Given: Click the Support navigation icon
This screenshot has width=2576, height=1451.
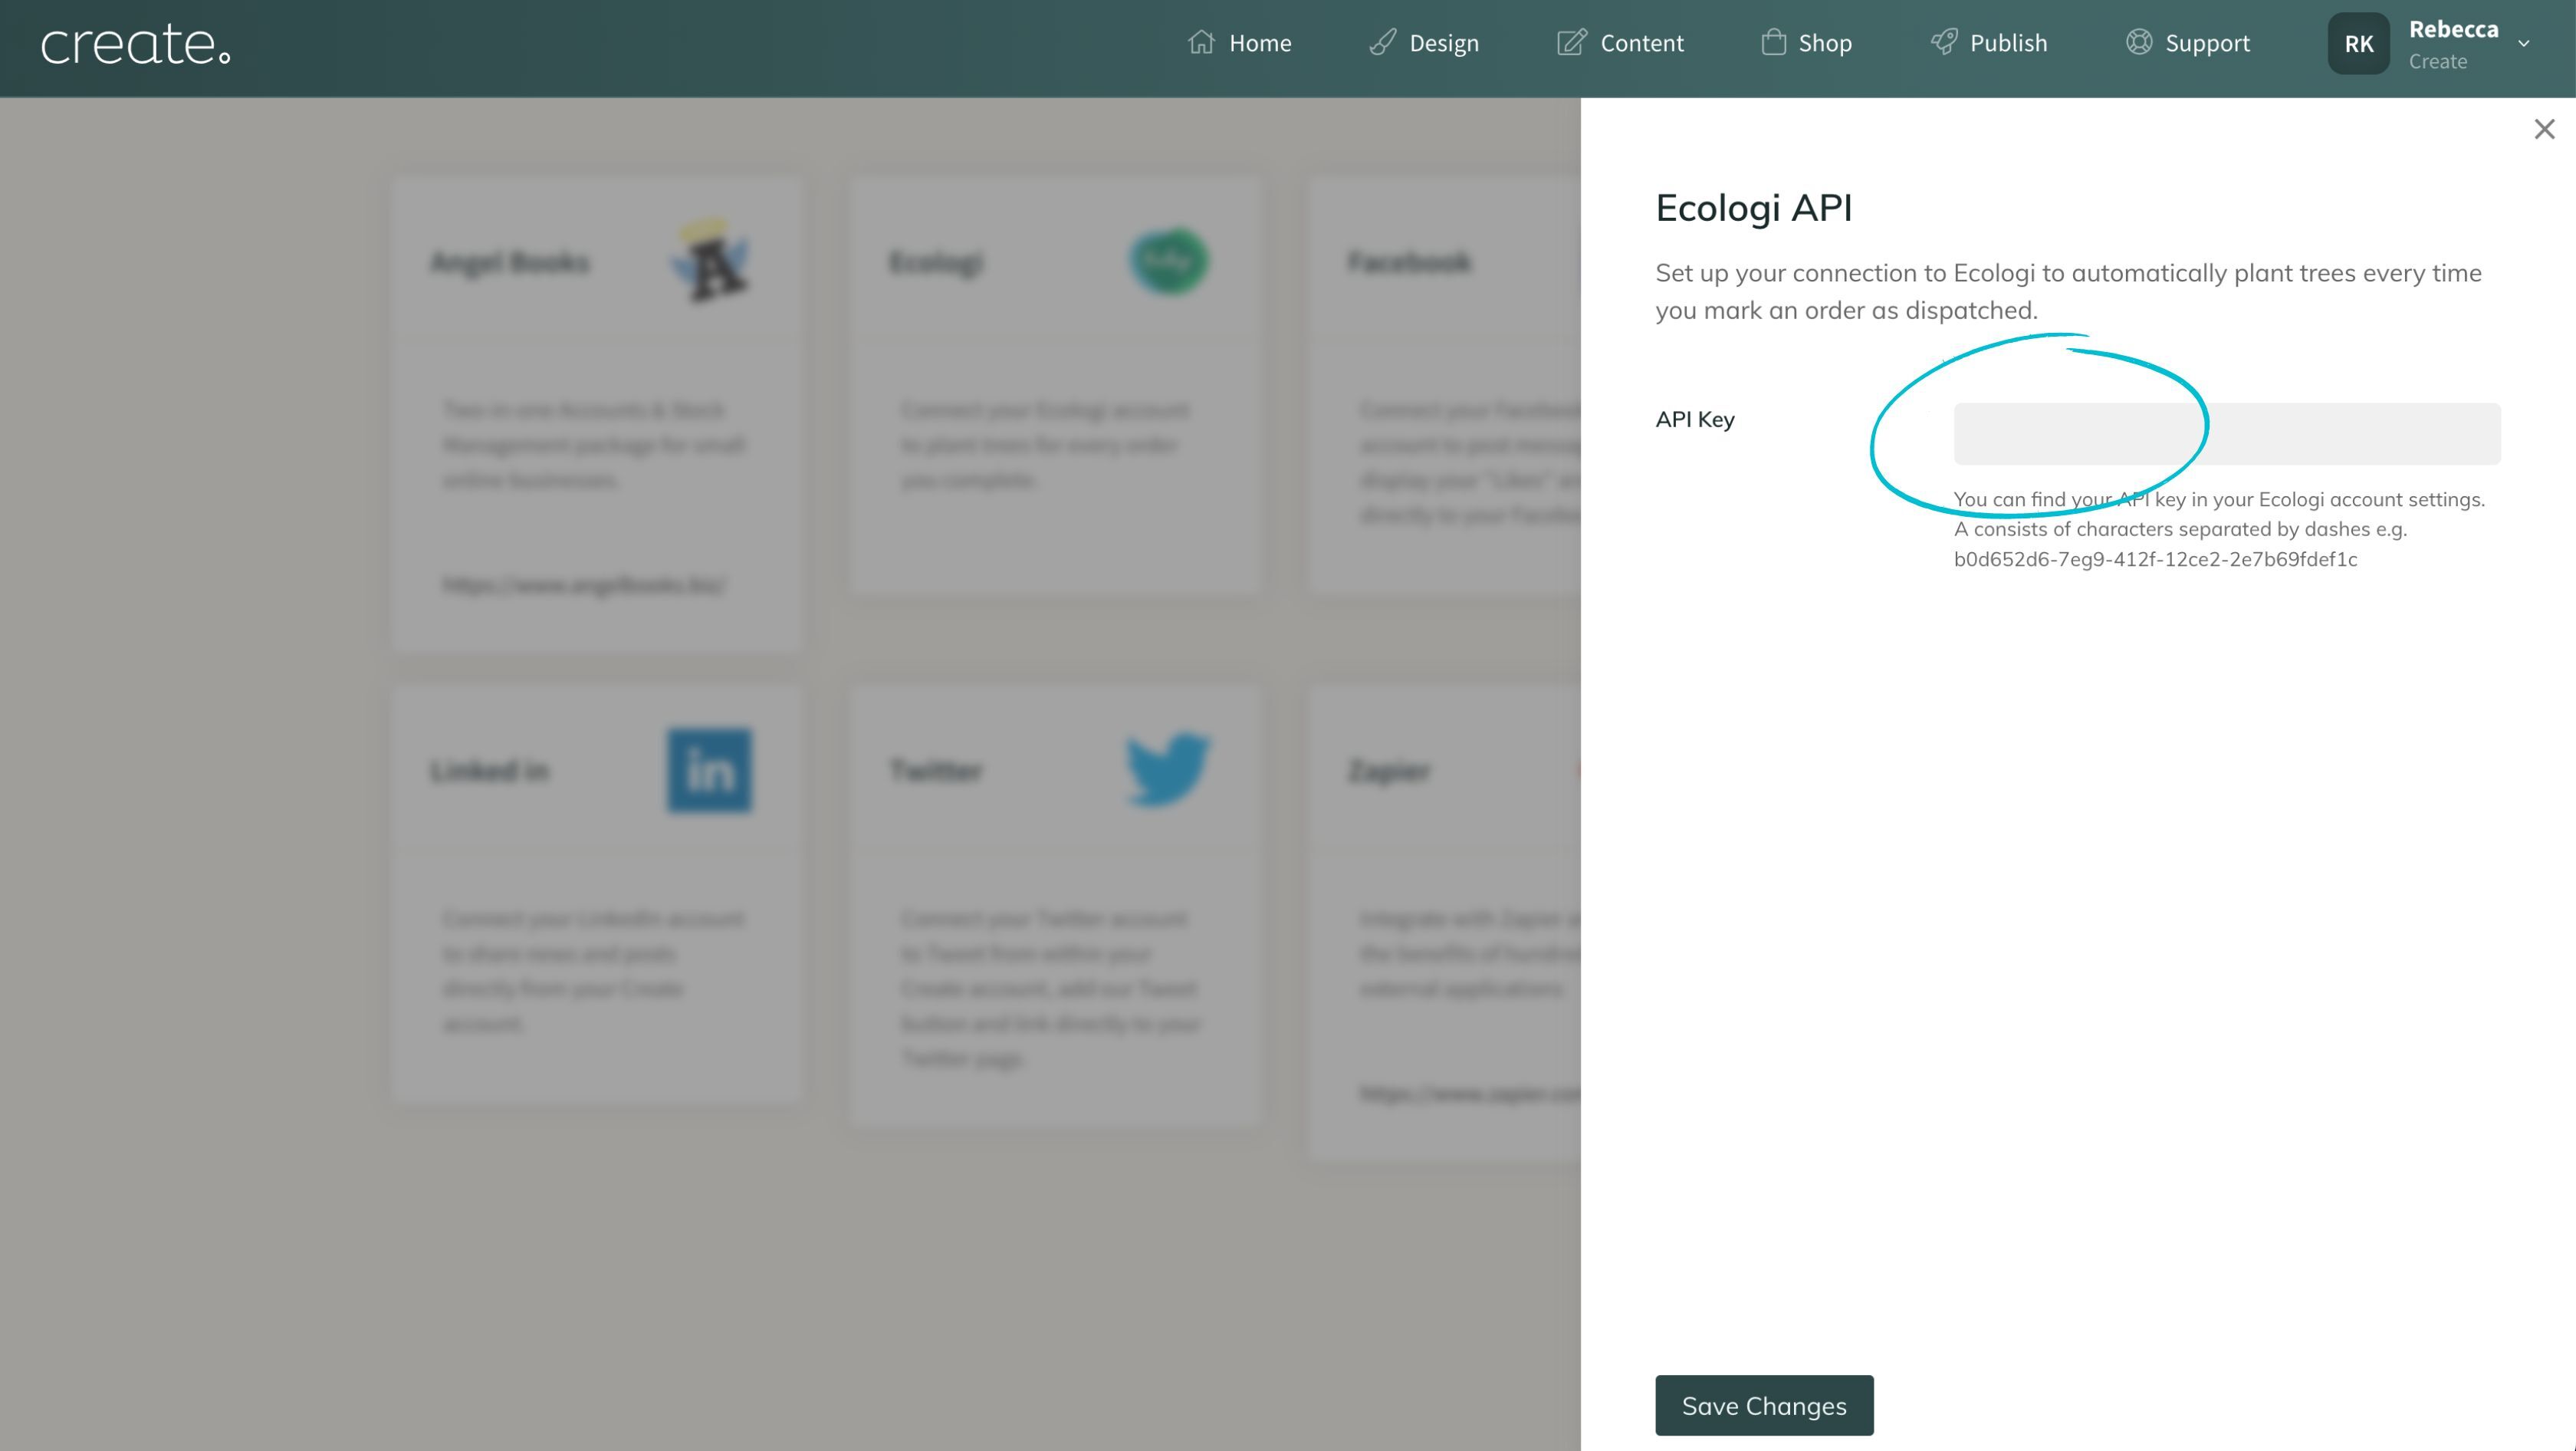Looking at the screenshot, I should (x=2139, y=42).
